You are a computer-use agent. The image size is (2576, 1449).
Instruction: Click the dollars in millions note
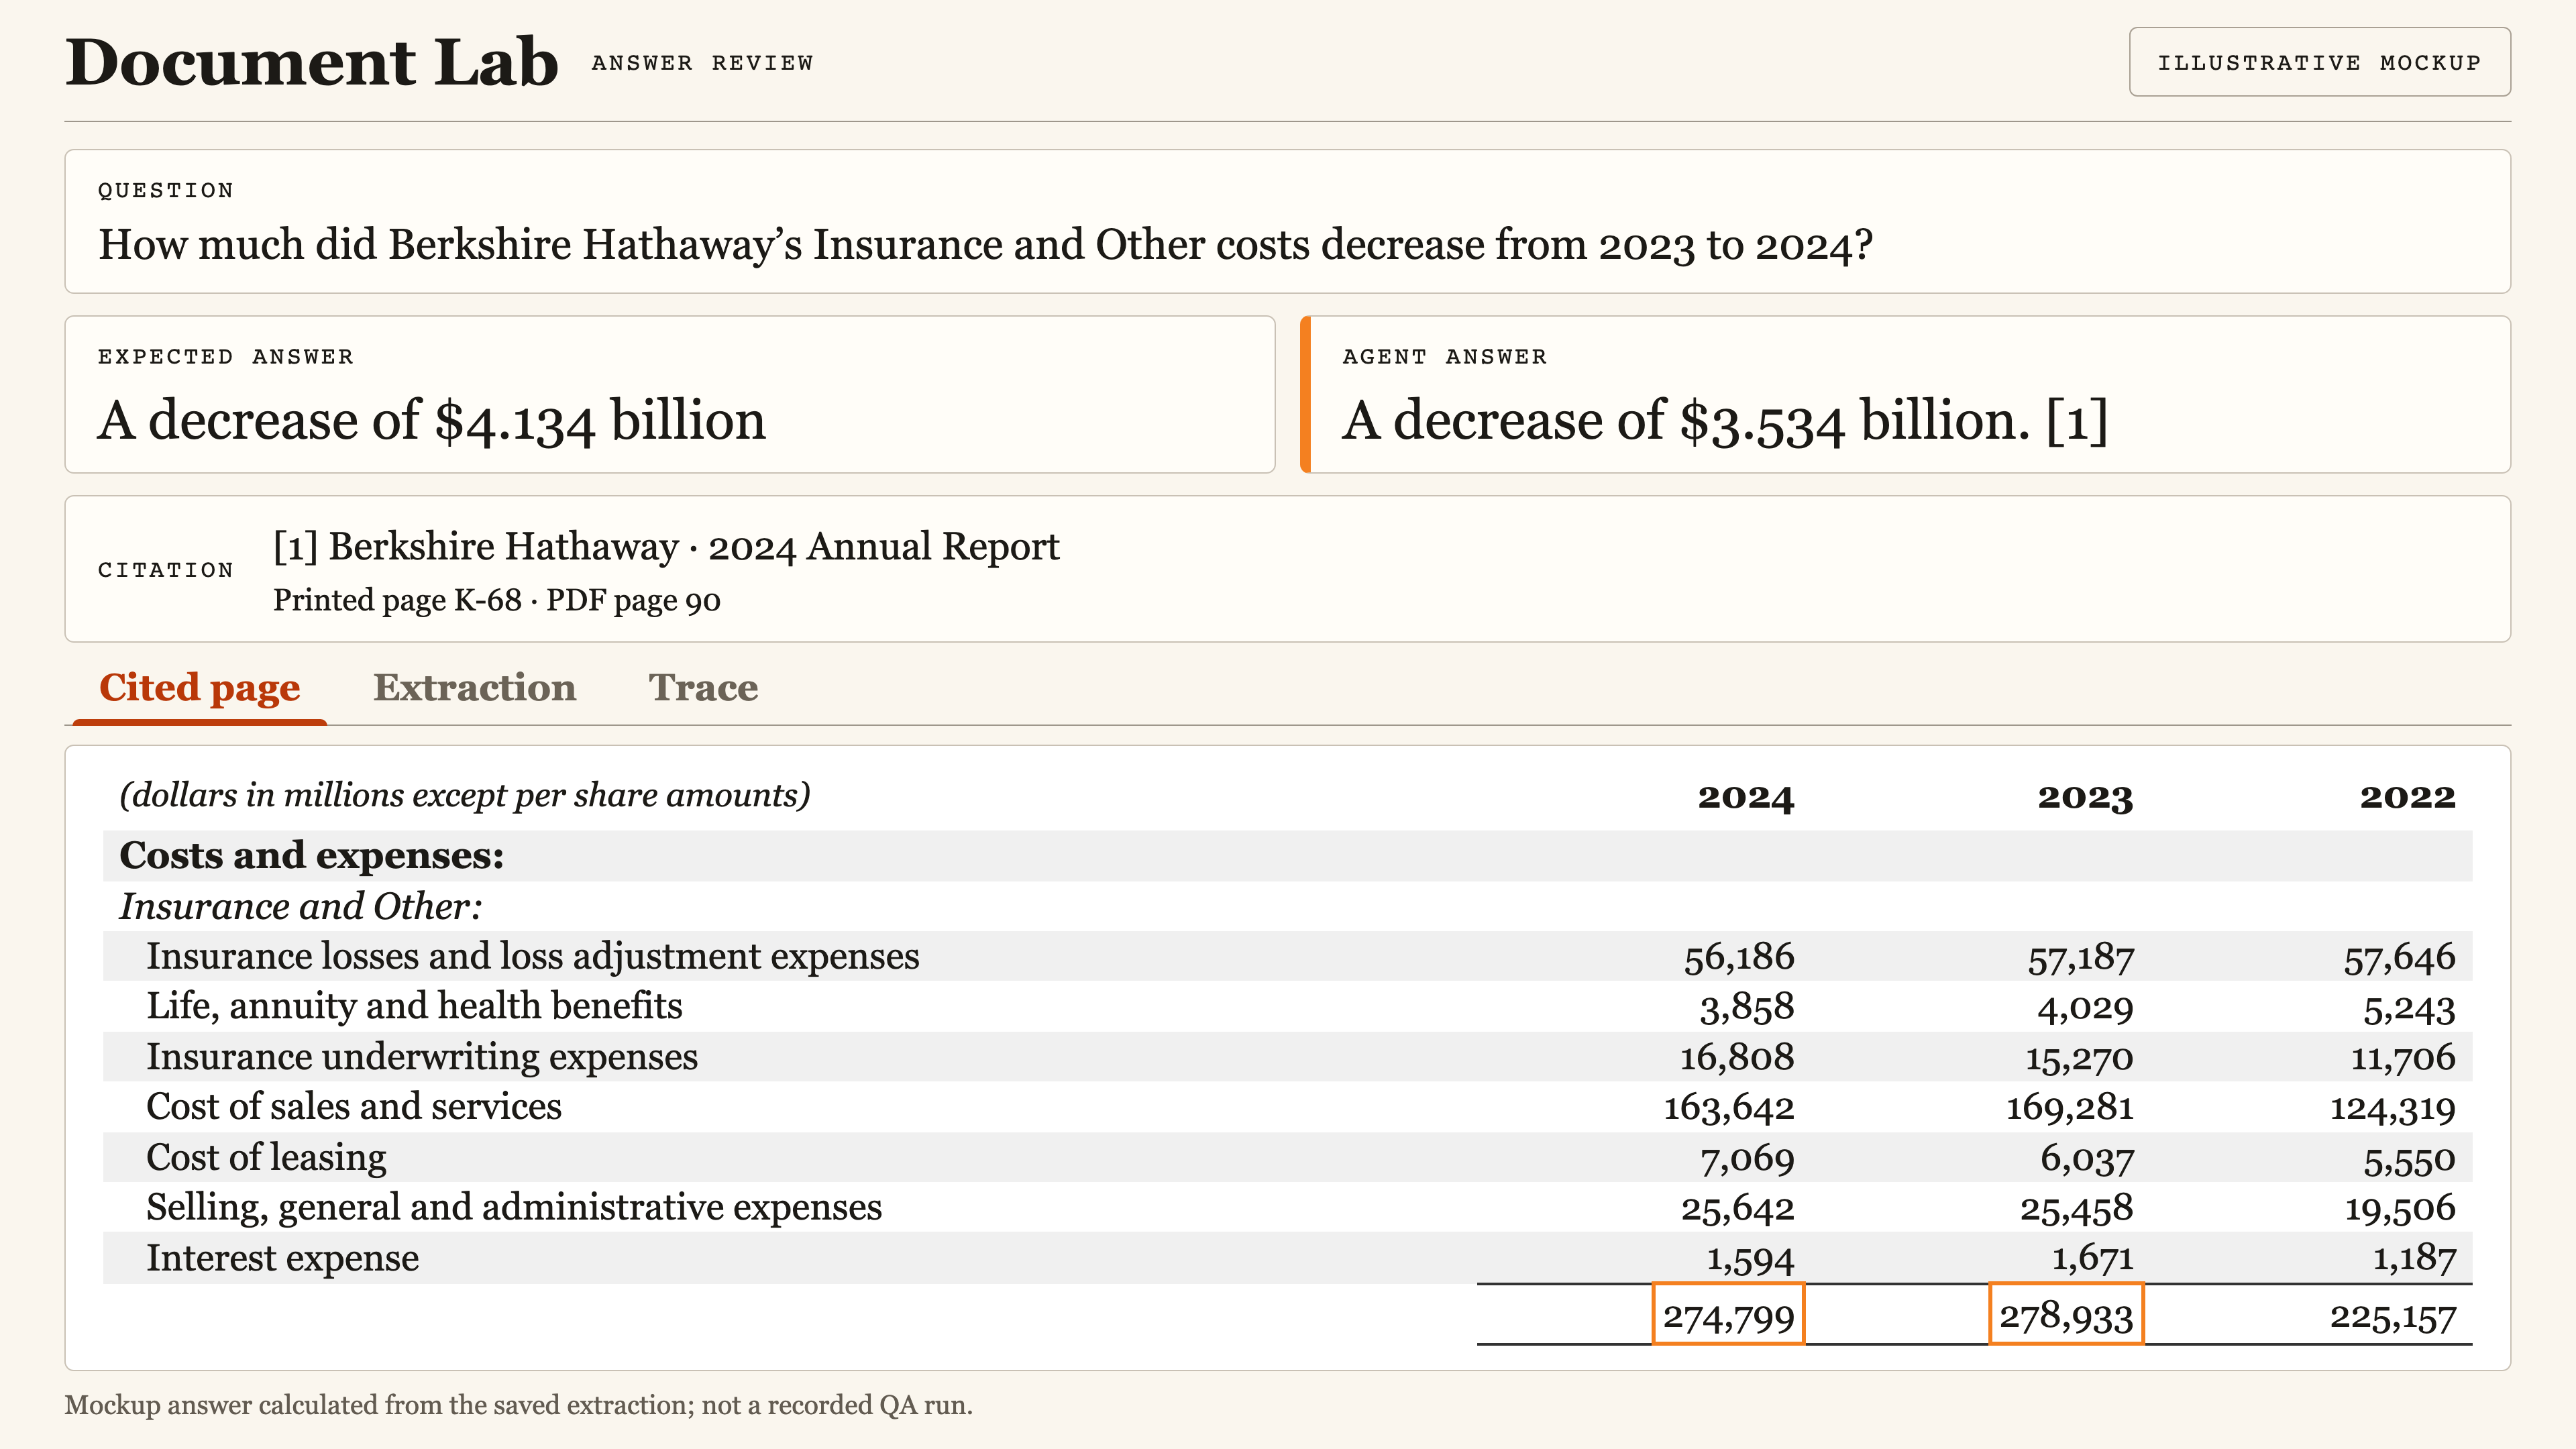(465, 795)
